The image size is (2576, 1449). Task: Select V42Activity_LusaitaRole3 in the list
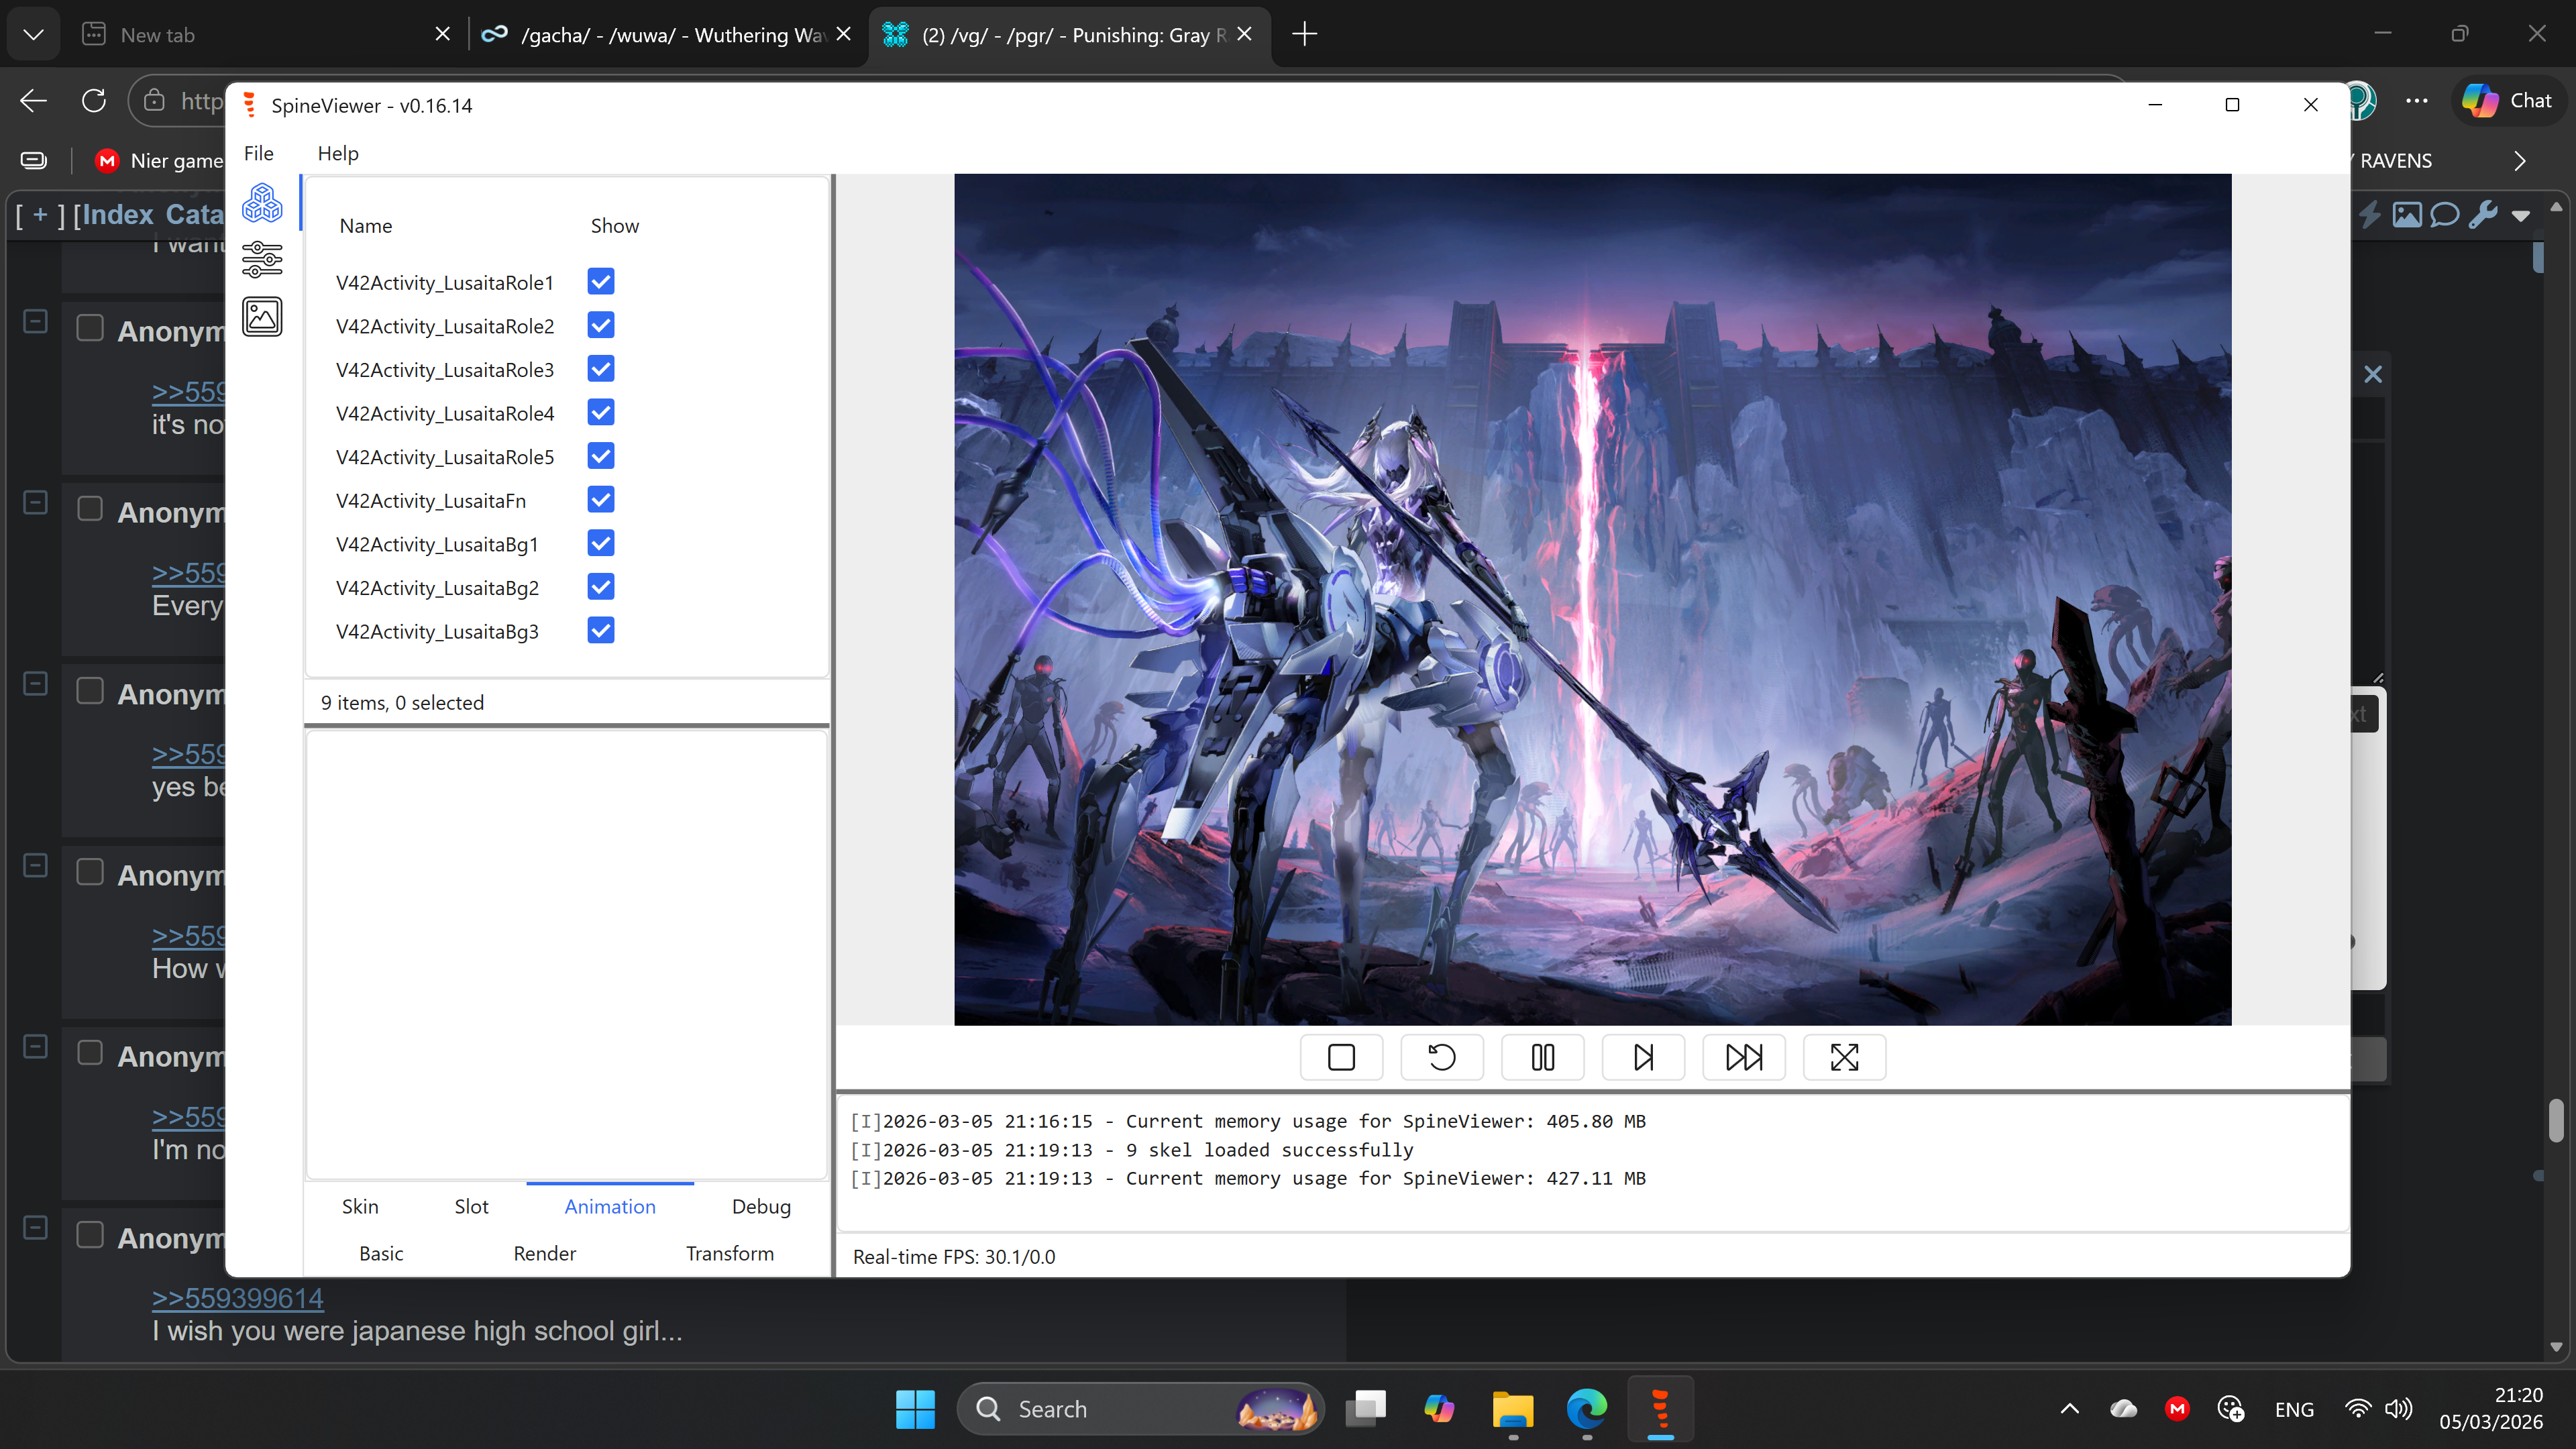445,370
